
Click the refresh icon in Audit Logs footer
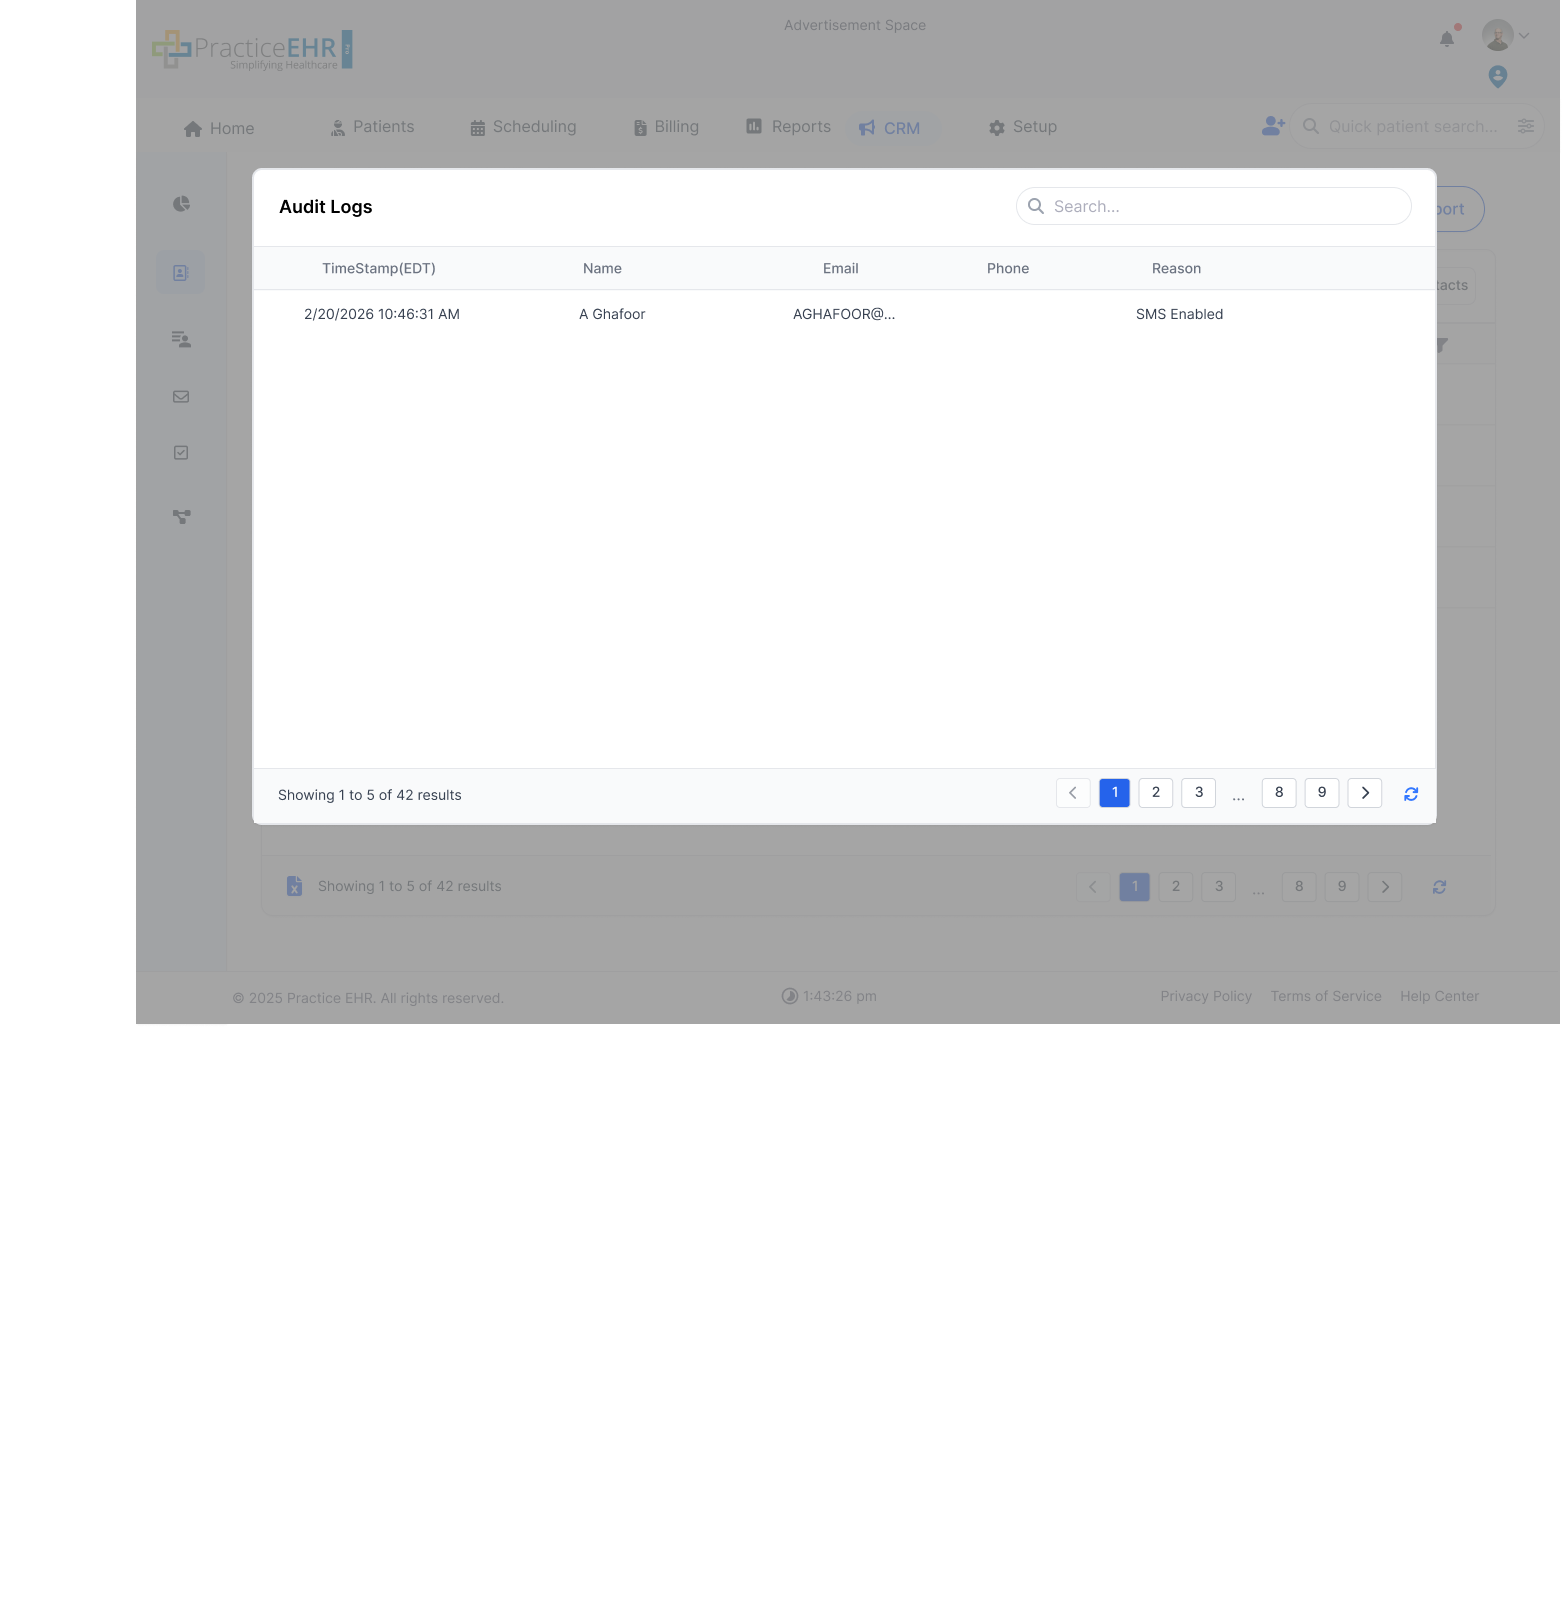(x=1411, y=794)
